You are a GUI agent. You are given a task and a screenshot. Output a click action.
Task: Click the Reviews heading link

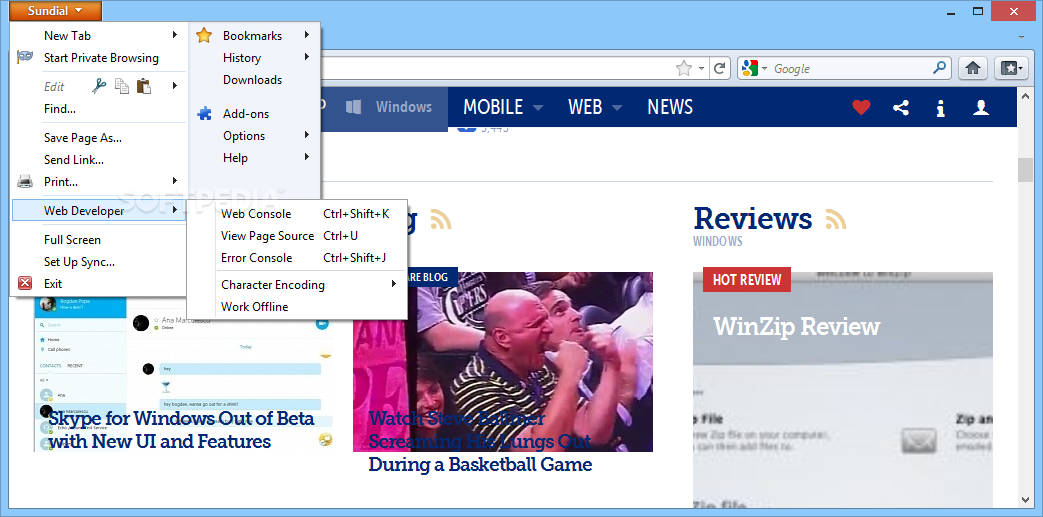(752, 218)
